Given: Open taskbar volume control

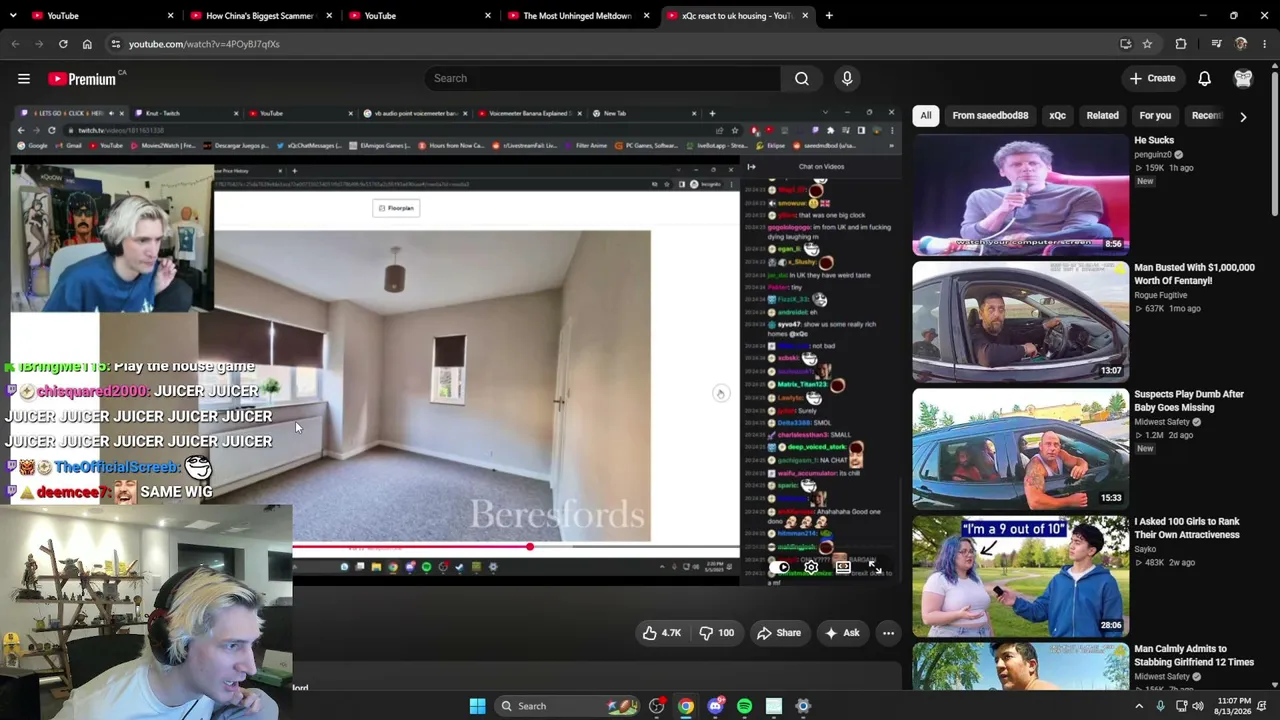Looking at the screenshot, I should click(x=1198, y=706).
